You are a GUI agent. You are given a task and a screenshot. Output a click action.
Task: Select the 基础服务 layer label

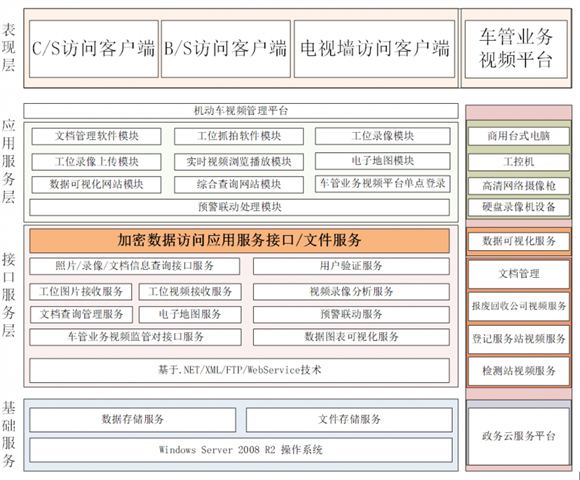(x=9, y=435)
